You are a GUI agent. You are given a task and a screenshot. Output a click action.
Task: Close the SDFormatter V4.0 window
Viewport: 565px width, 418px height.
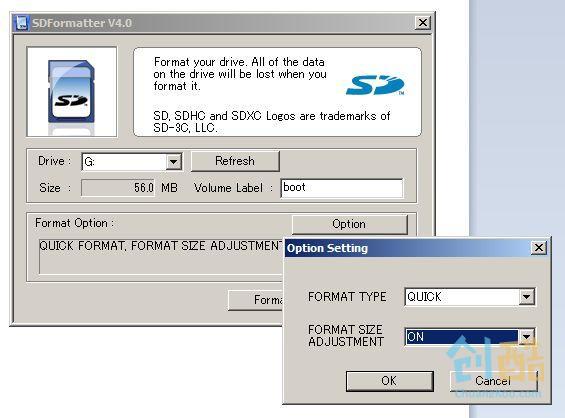tap(423, 23)
